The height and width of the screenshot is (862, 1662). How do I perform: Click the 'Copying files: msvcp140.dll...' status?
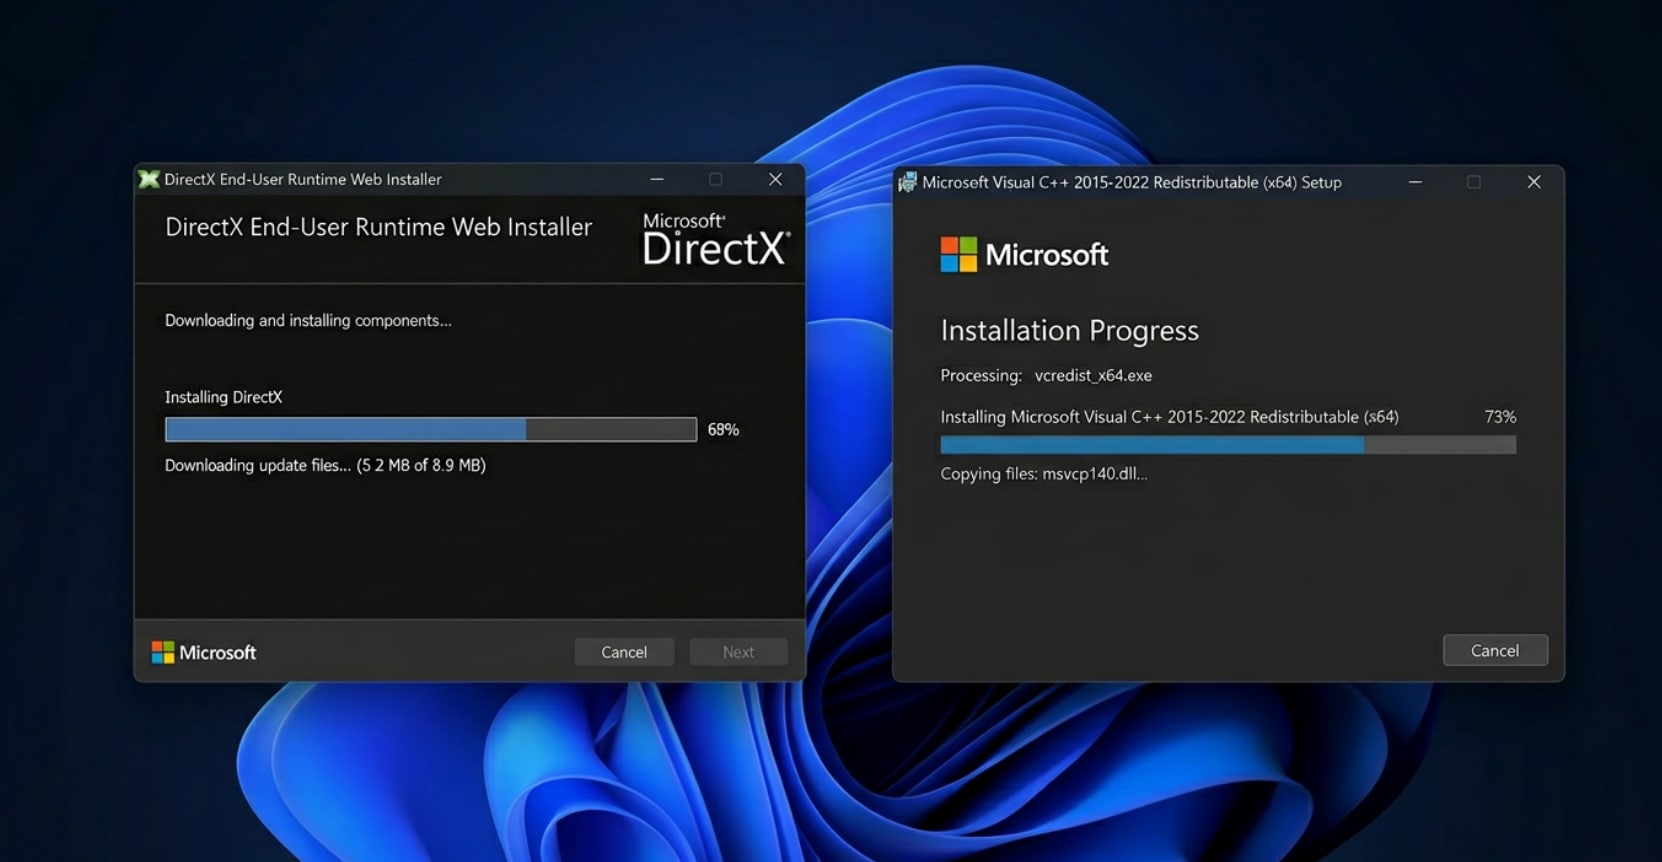pyautogui.click(x=1044, y=474)
